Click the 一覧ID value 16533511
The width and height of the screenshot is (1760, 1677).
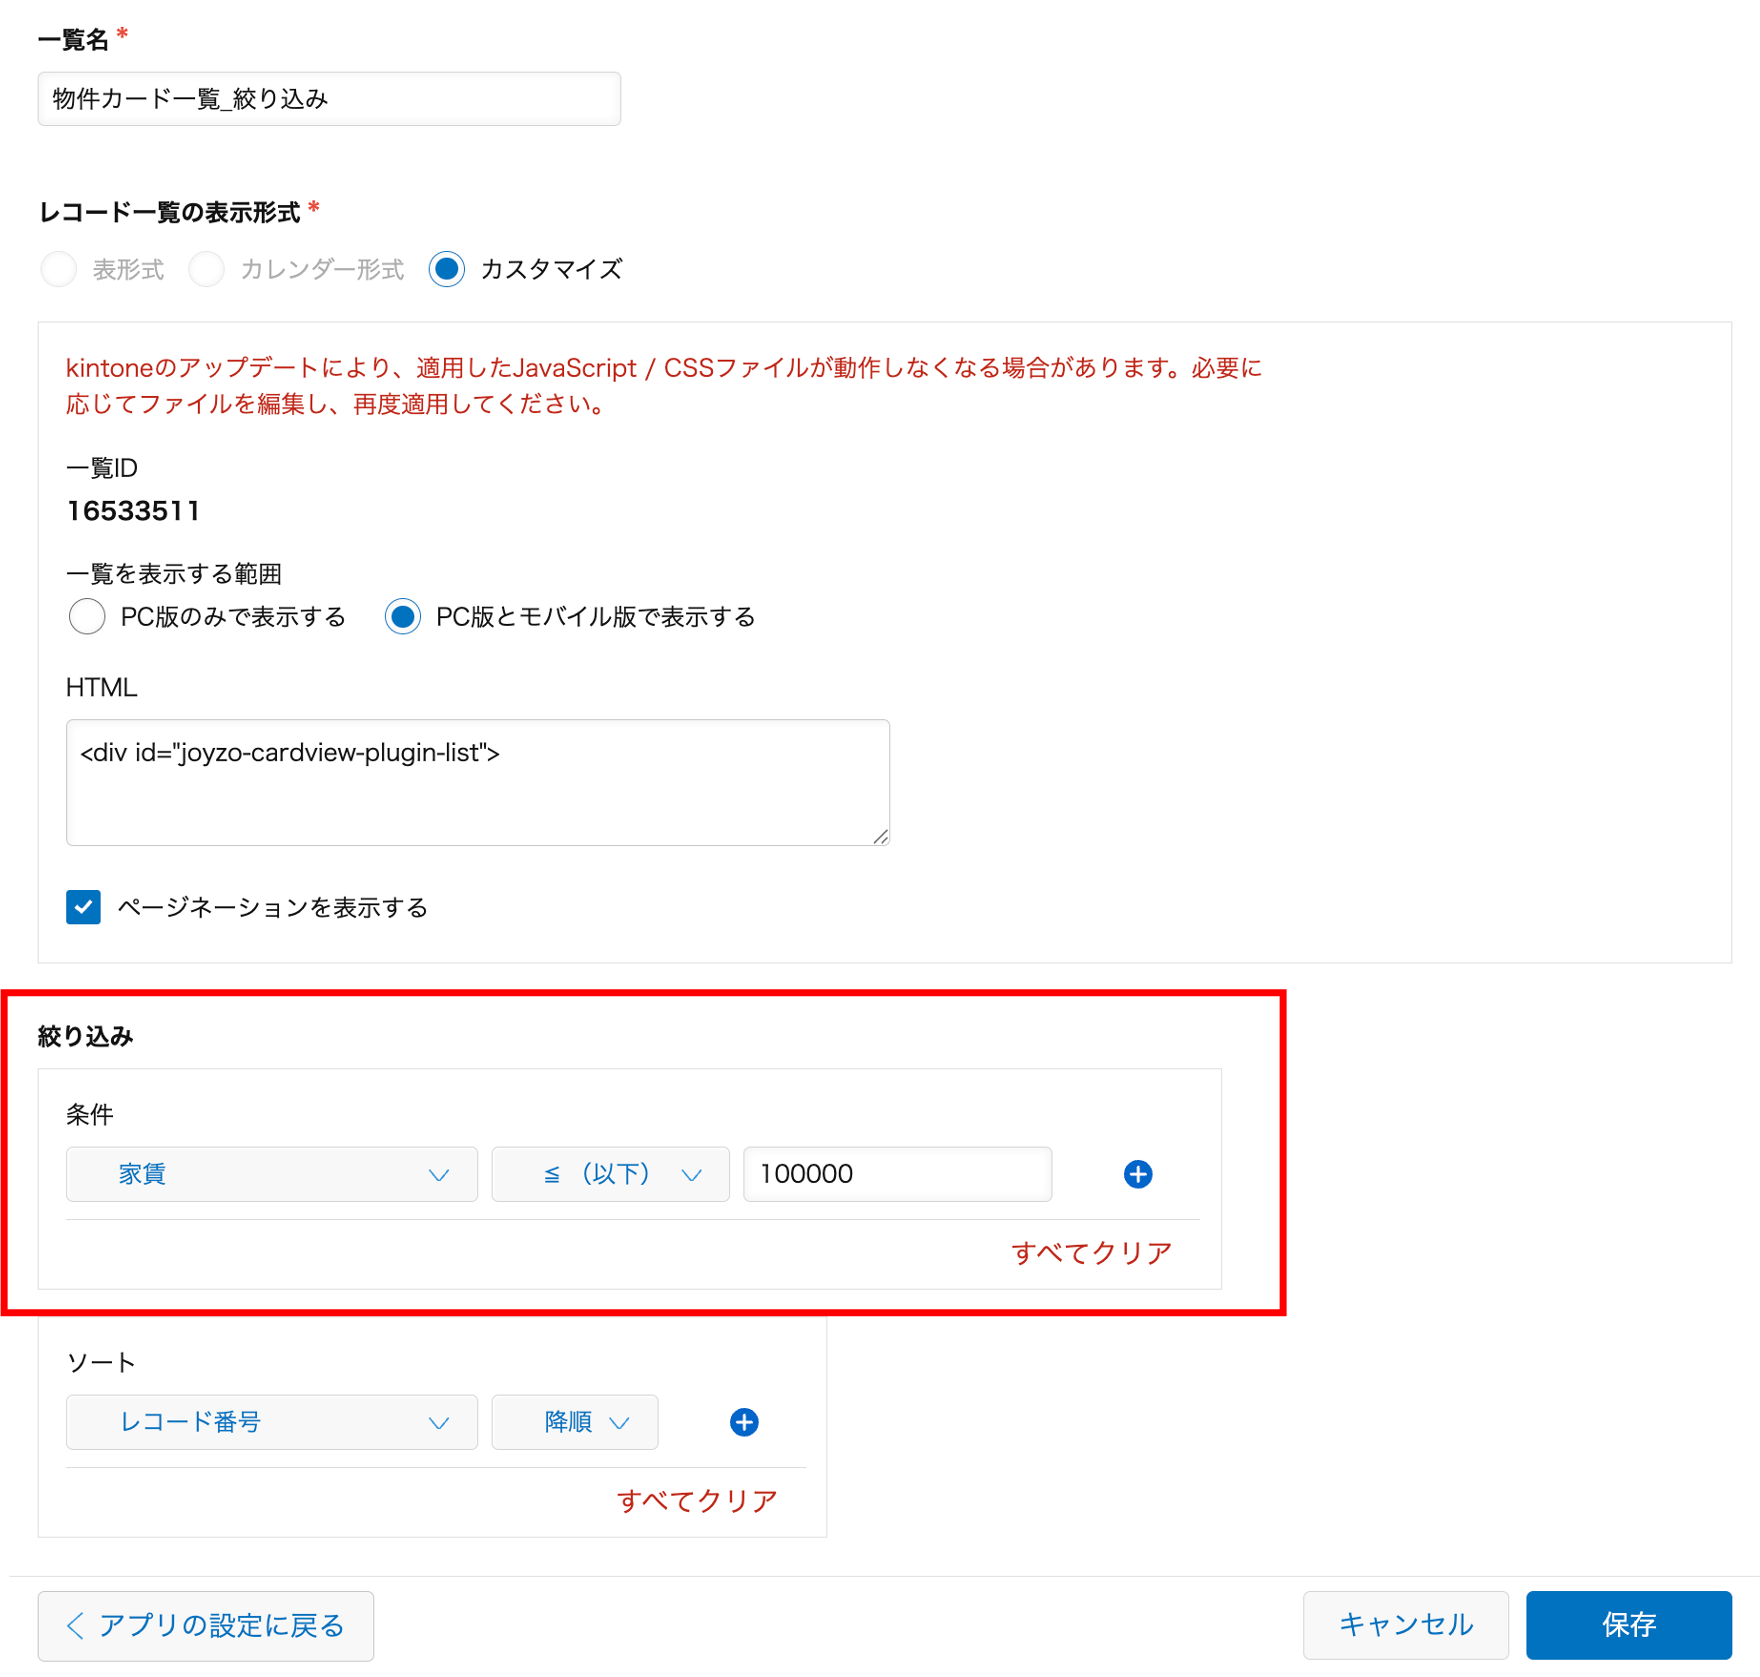click(133, 511)
